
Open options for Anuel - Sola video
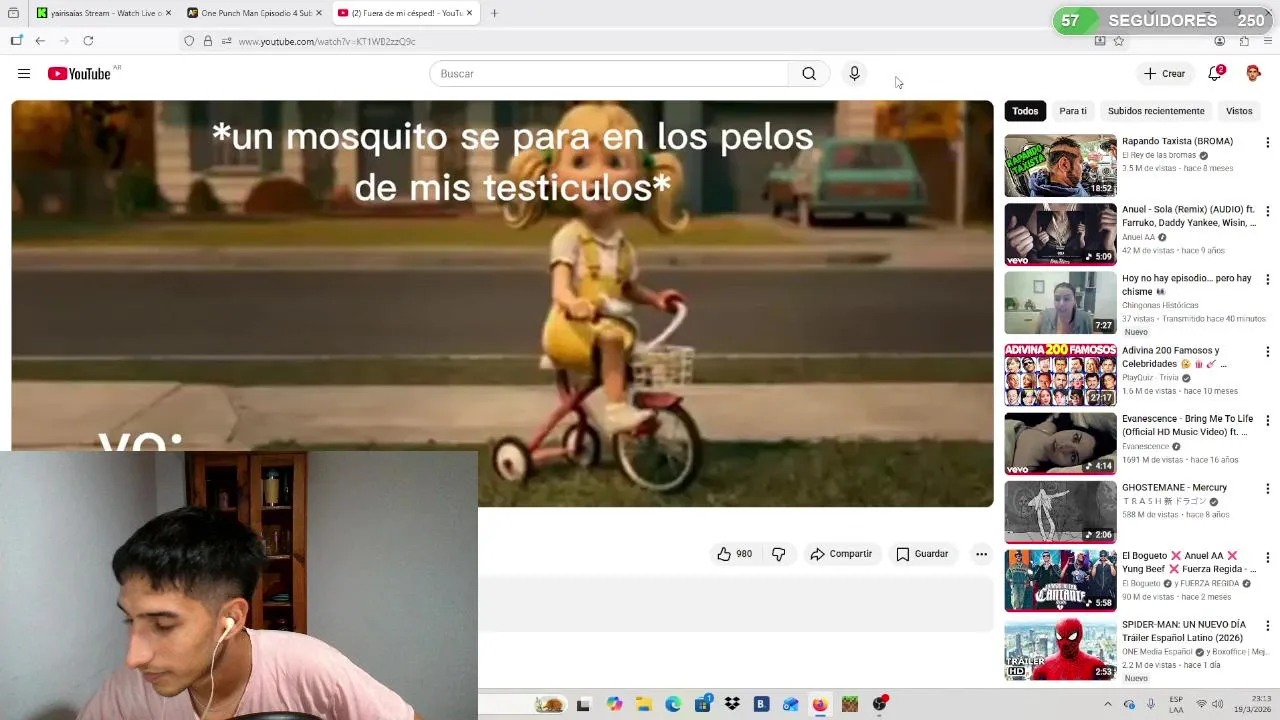point(1267,212)
